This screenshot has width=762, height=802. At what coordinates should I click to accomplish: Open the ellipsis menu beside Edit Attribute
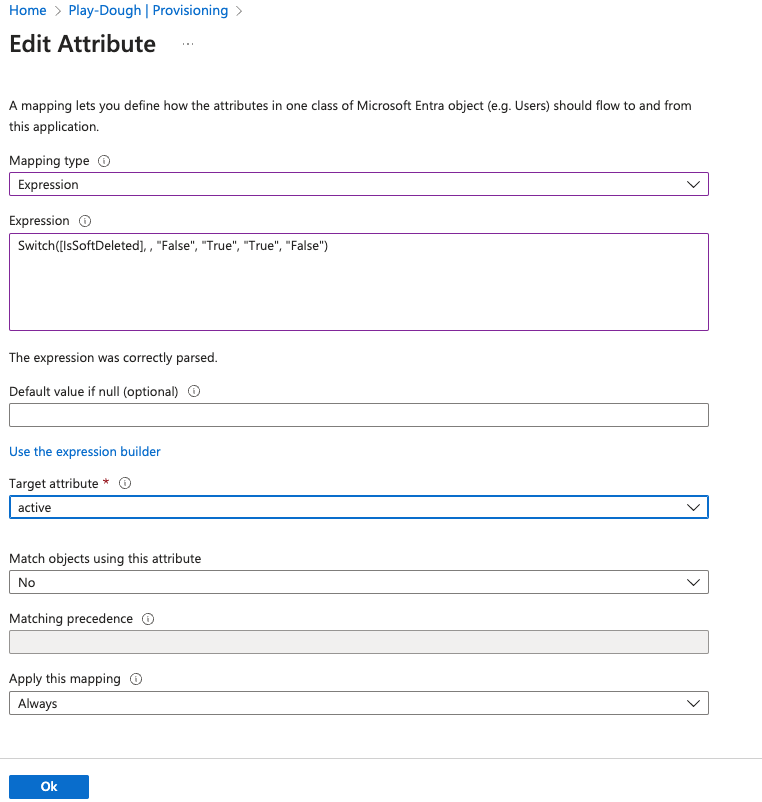click(x=188, y=44)
